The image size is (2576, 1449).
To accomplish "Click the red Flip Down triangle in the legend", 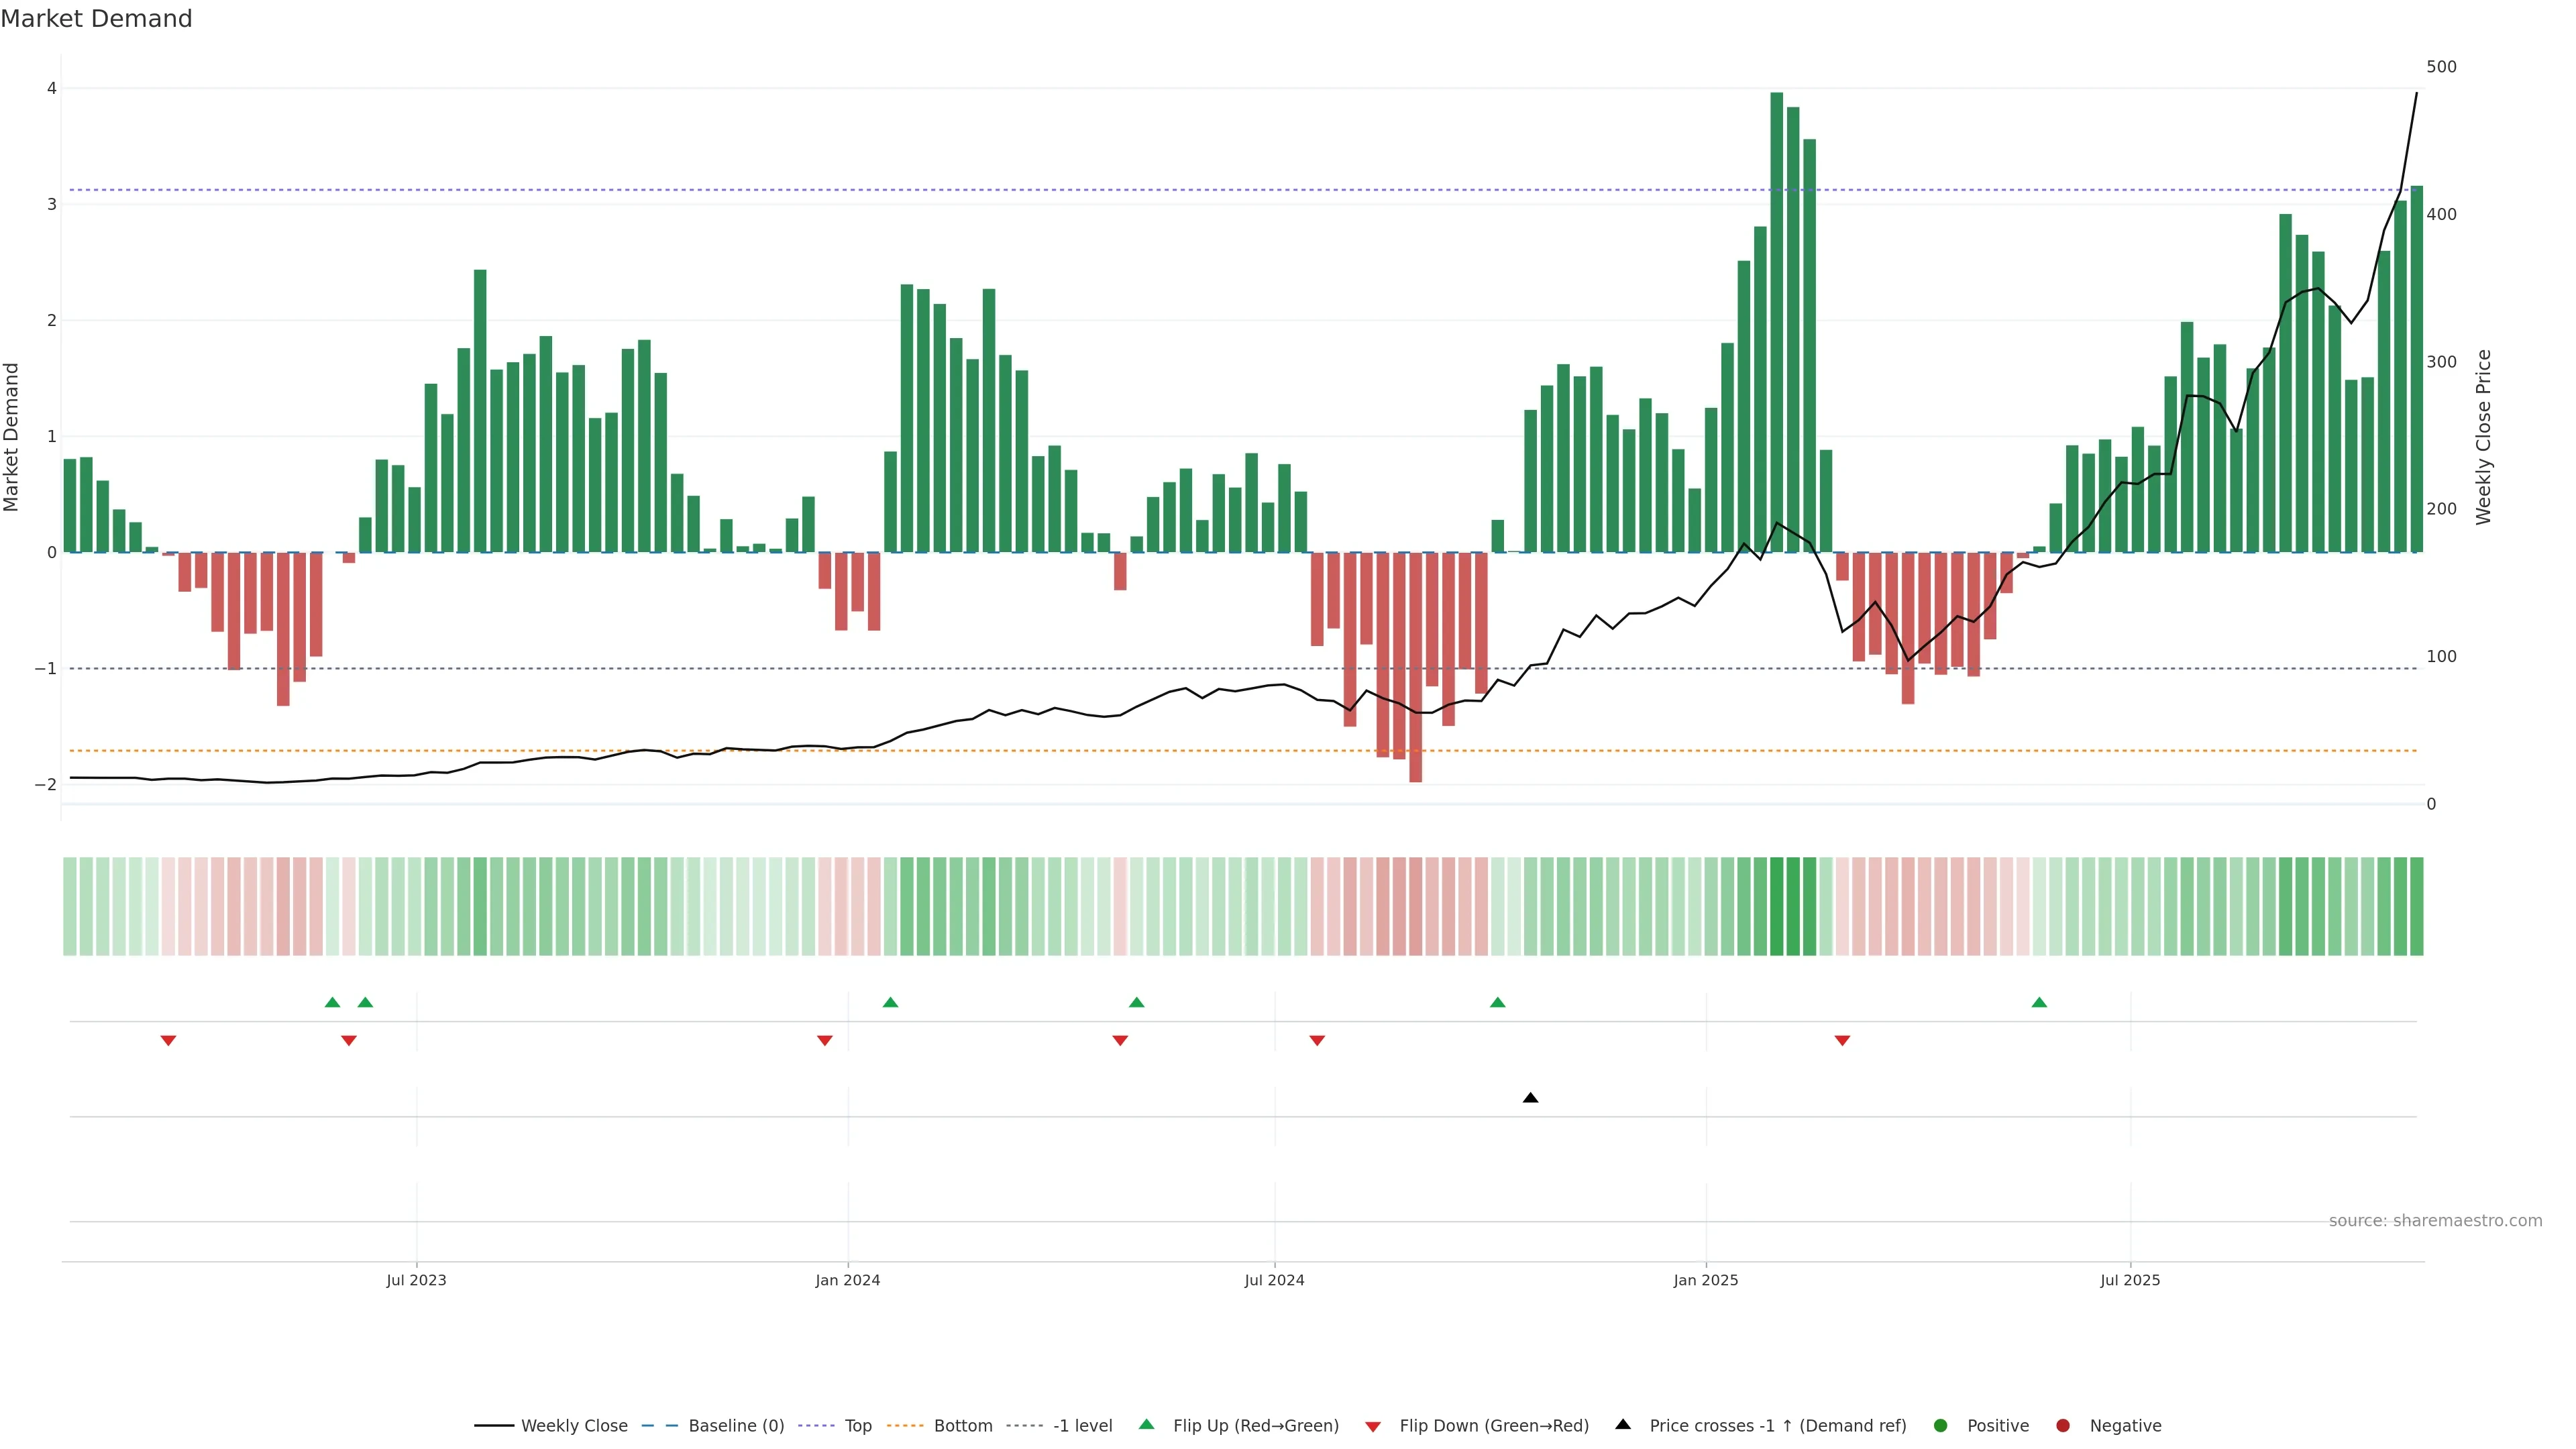I will click(x=1373, y=1426).
